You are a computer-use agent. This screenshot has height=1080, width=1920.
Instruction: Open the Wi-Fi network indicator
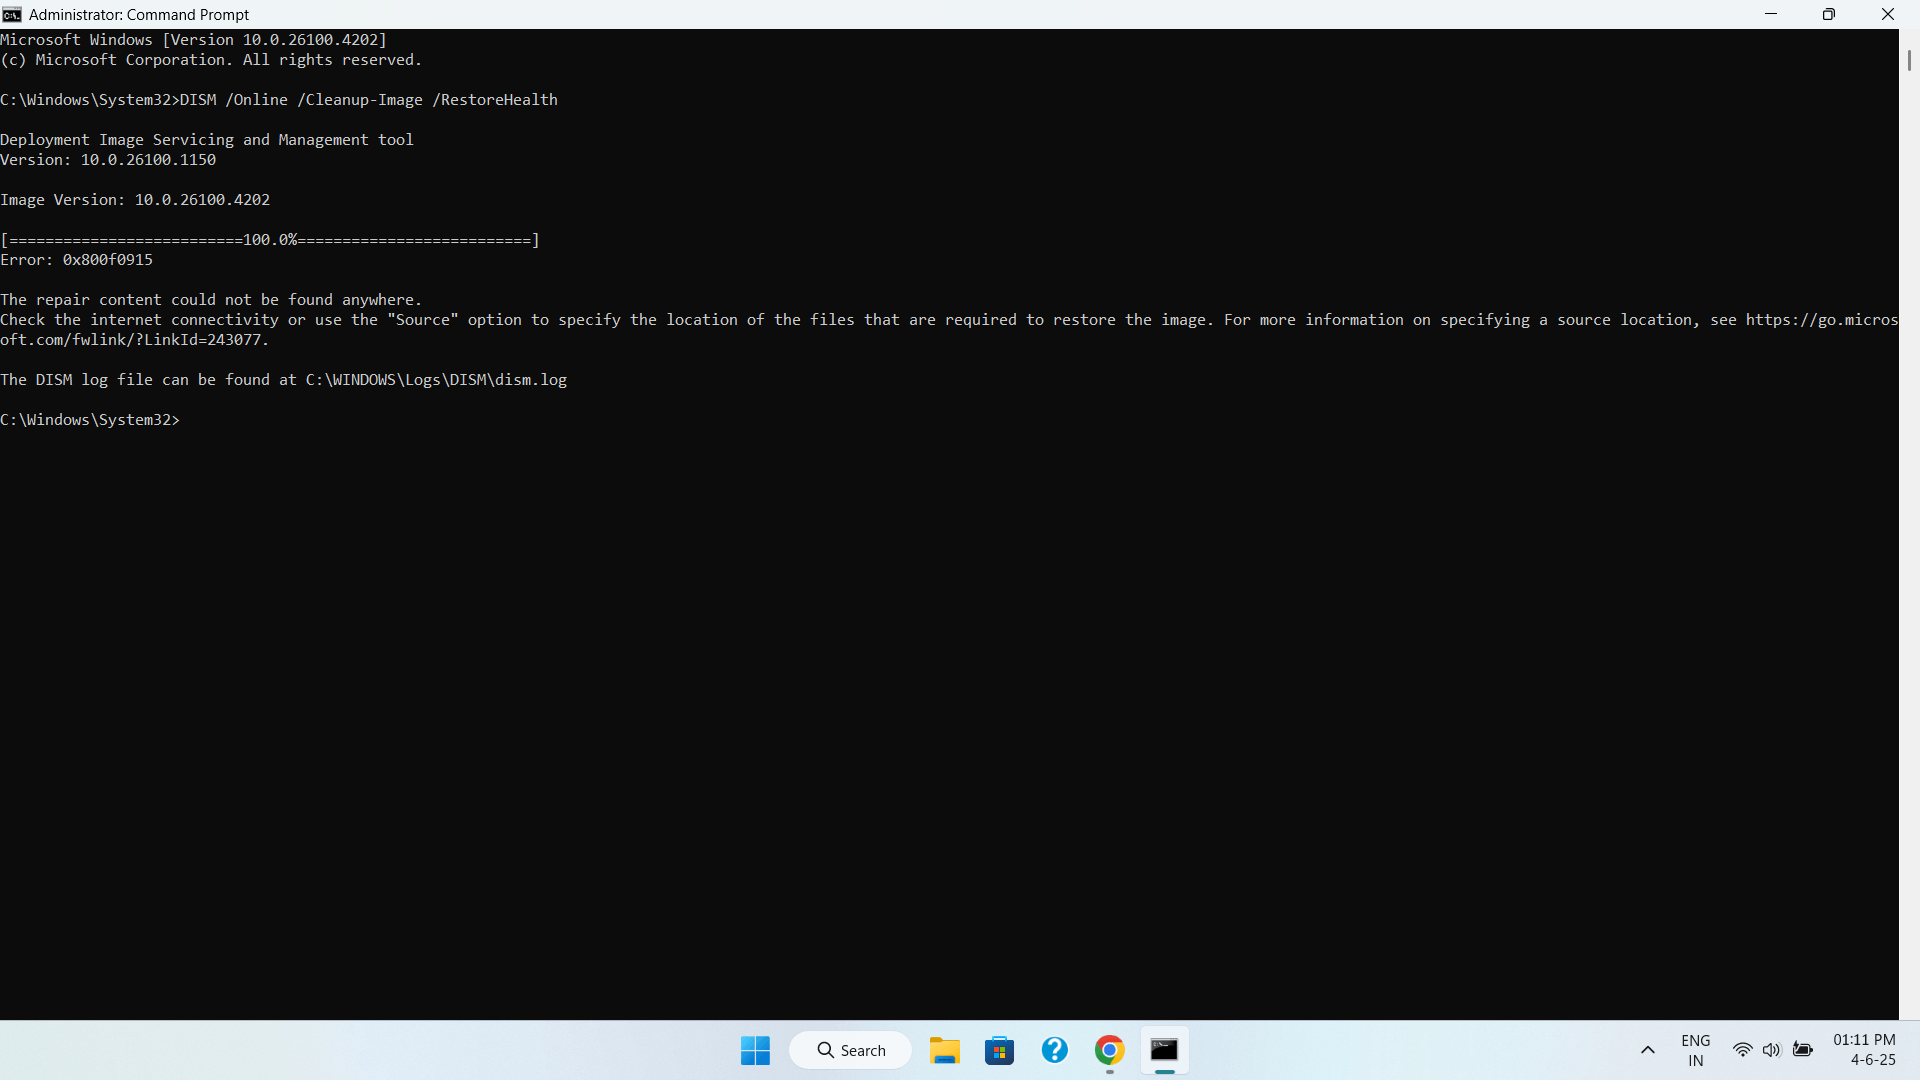1742,1050
